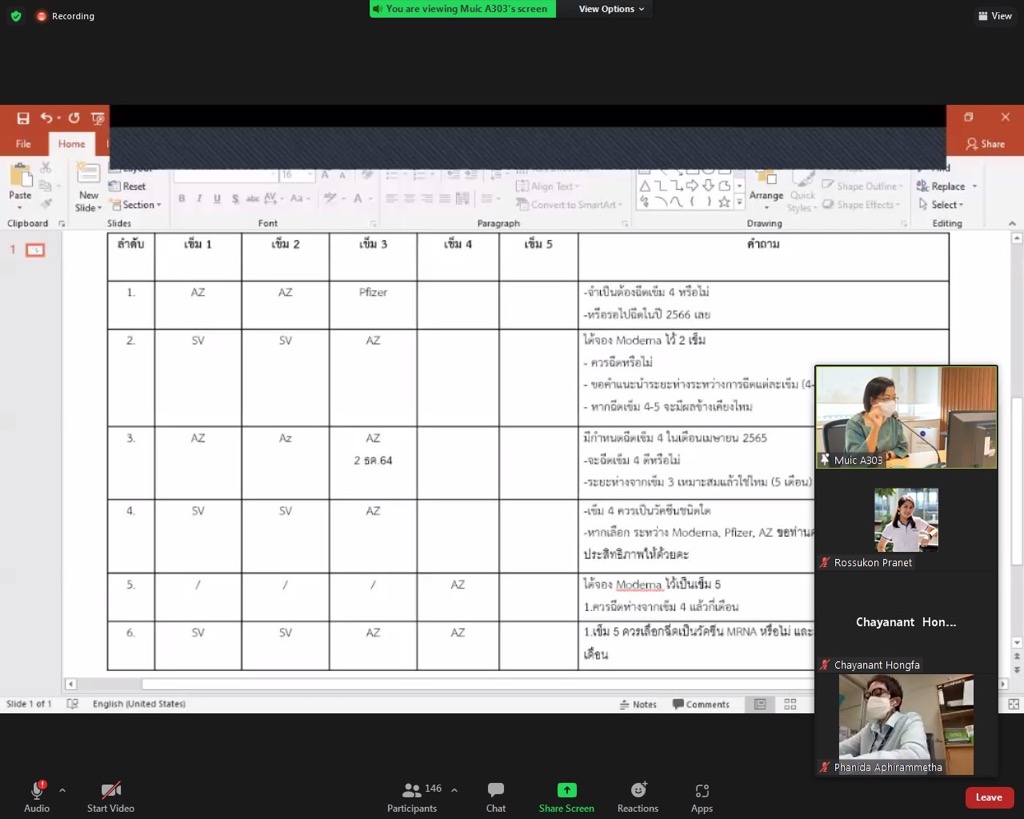Open the File tab
The height and width of the screenshot is (819, 1024).
(x=23, y=144)
